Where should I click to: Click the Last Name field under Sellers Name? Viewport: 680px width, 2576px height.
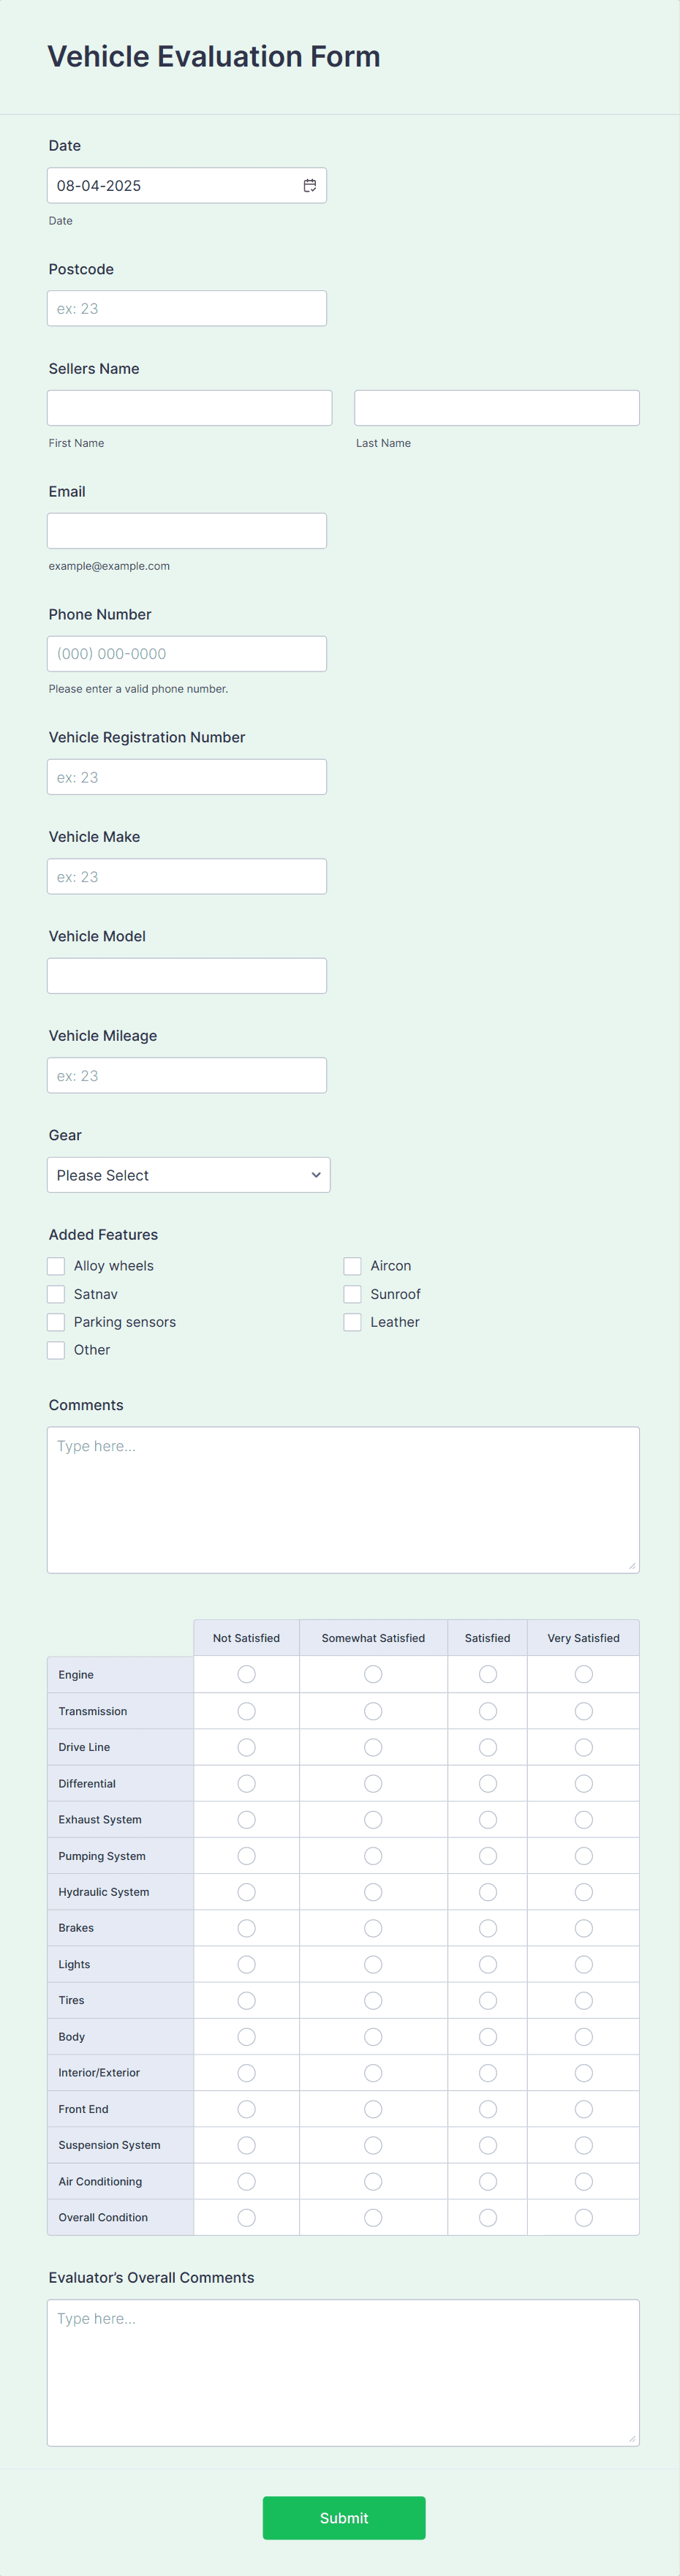tap(496, 407)
